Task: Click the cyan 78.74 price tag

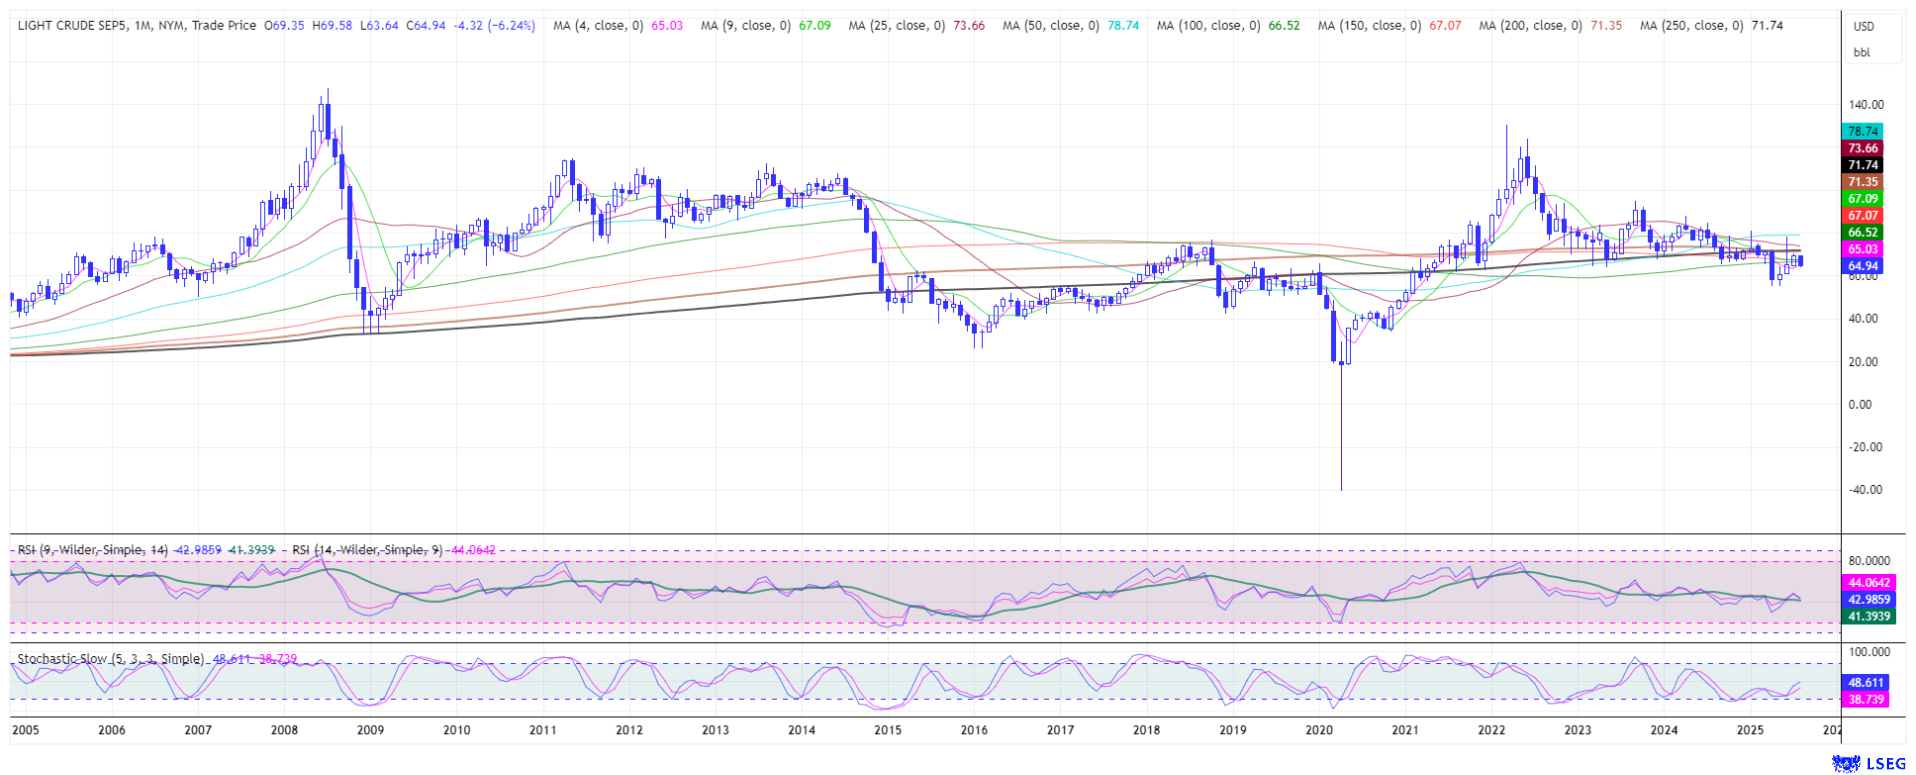Action: click(x=1862, y=131)
